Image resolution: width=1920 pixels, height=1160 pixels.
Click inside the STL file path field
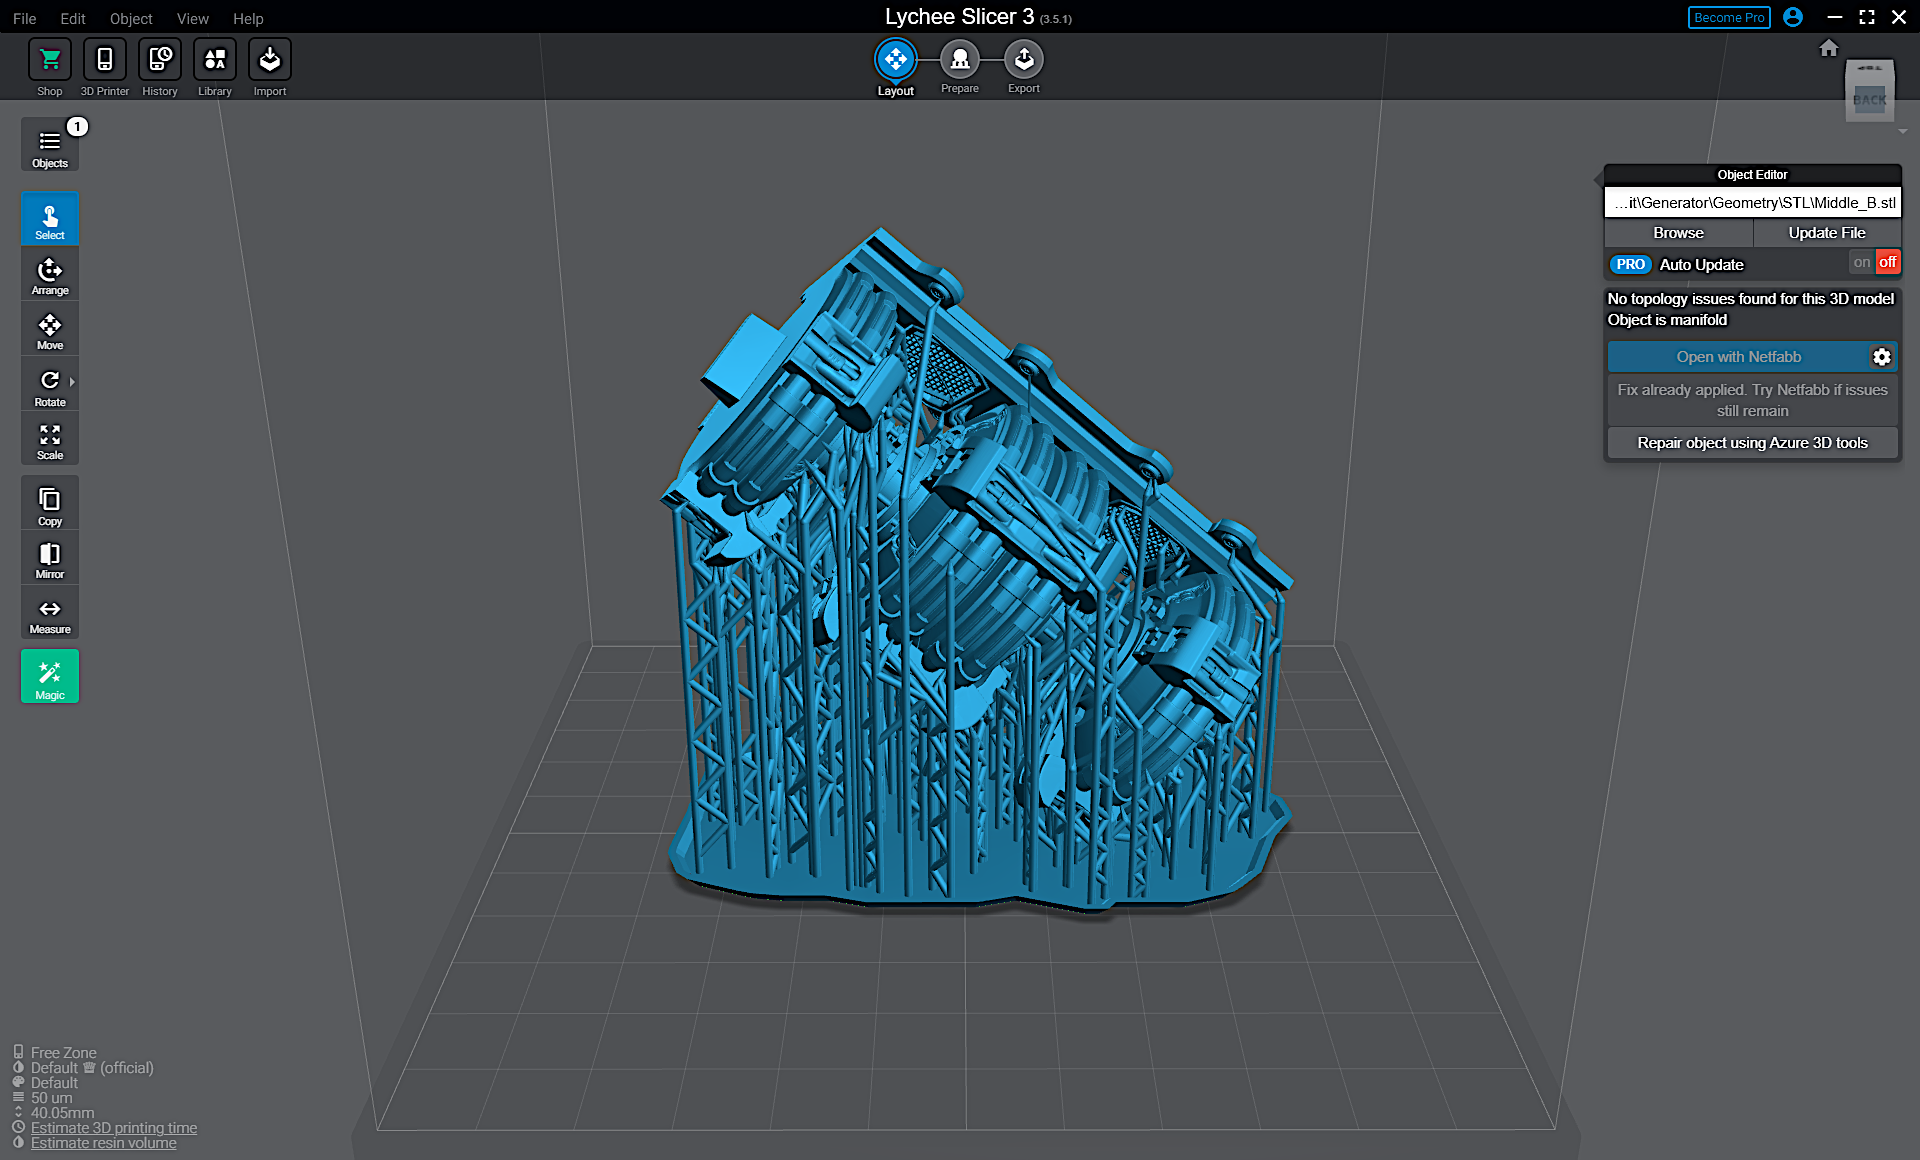tap(1752, 202)
